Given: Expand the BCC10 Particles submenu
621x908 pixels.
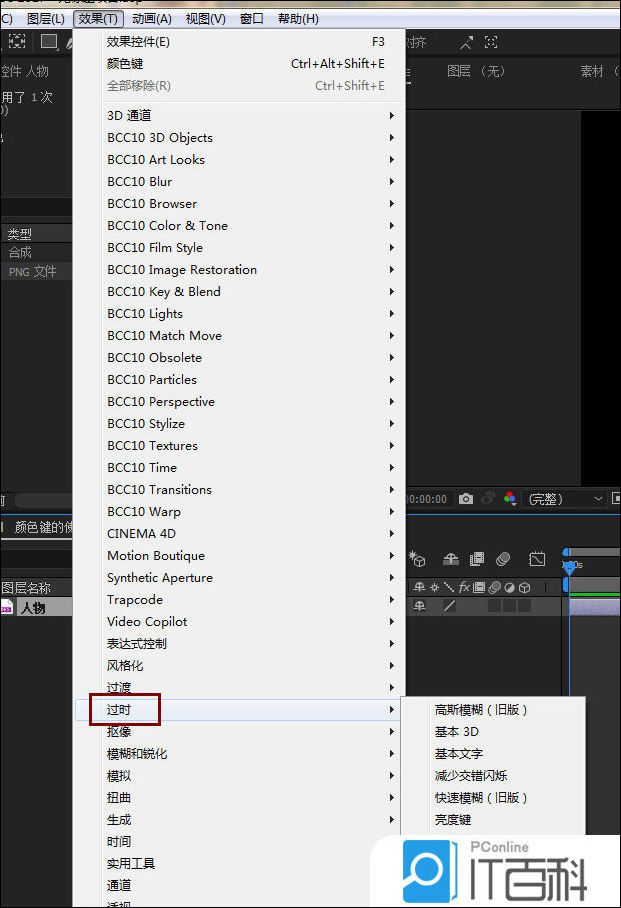Looking at the screenshot, I should (240, 379).
